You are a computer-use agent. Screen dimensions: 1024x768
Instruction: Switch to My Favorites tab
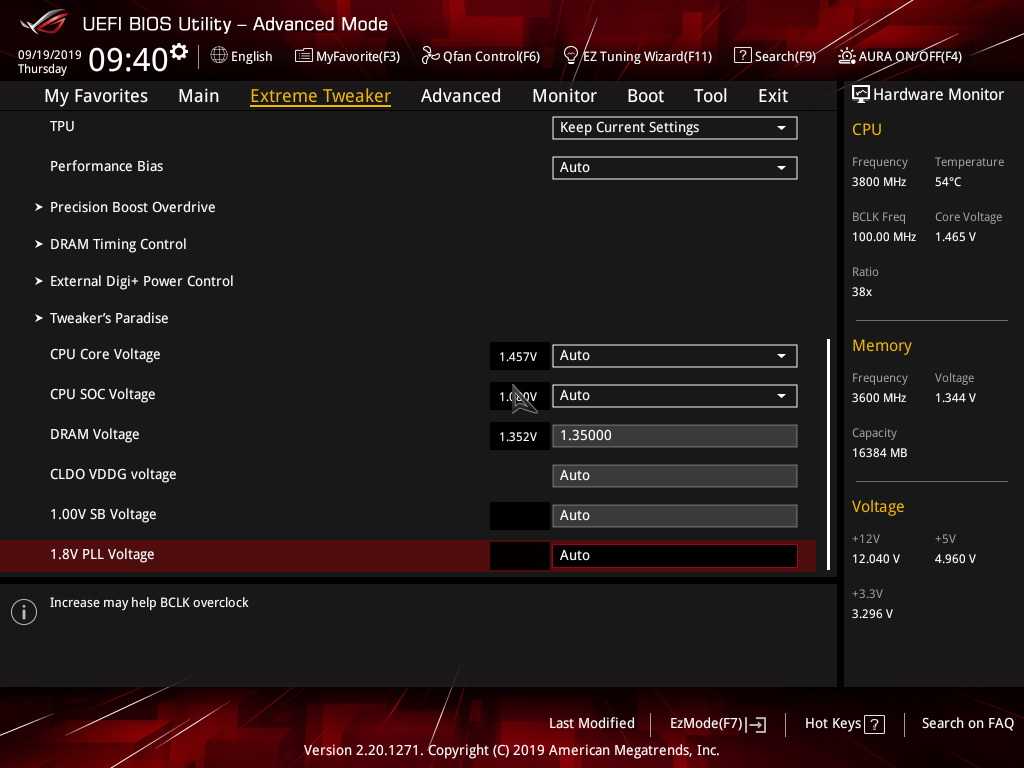(x=96, y=96)
